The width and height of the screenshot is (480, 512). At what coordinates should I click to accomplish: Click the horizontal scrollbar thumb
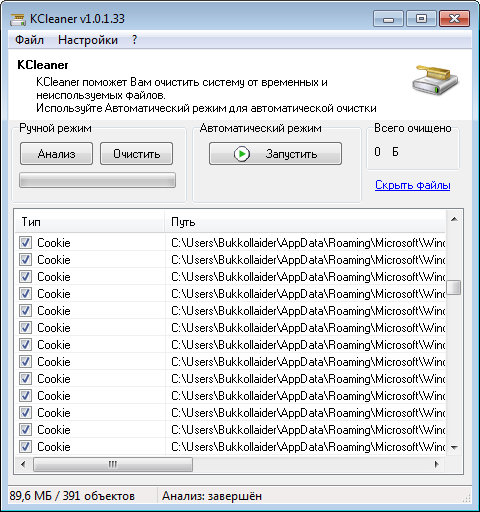click(x=113, y=464)
